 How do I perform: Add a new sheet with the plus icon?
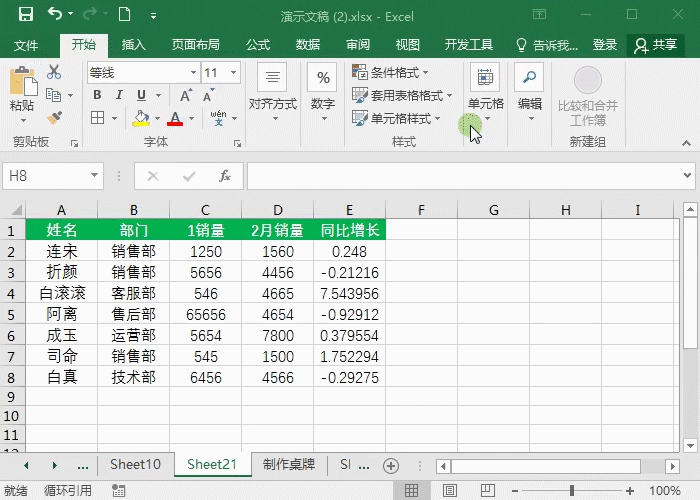point(391,466)
